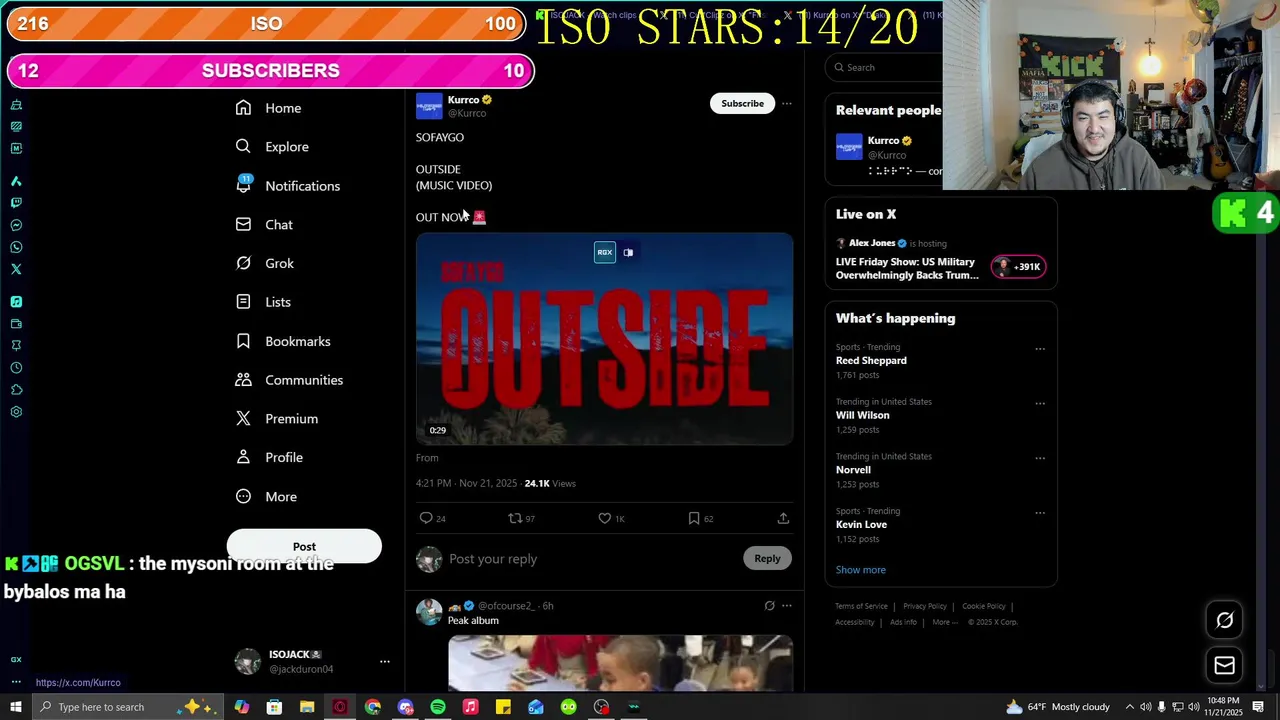Open the Cookie Policy footer link
The image size is (1280, 720).
(x=983, y=606)
